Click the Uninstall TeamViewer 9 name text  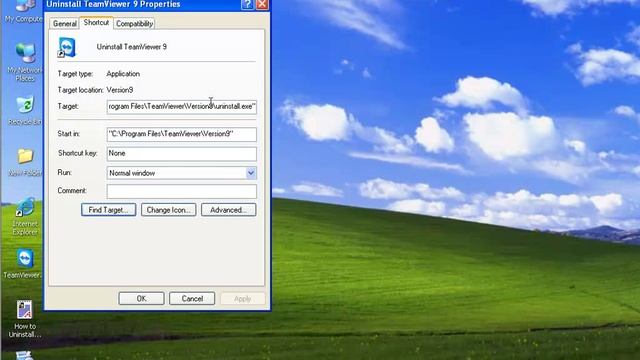pos(131,47)
